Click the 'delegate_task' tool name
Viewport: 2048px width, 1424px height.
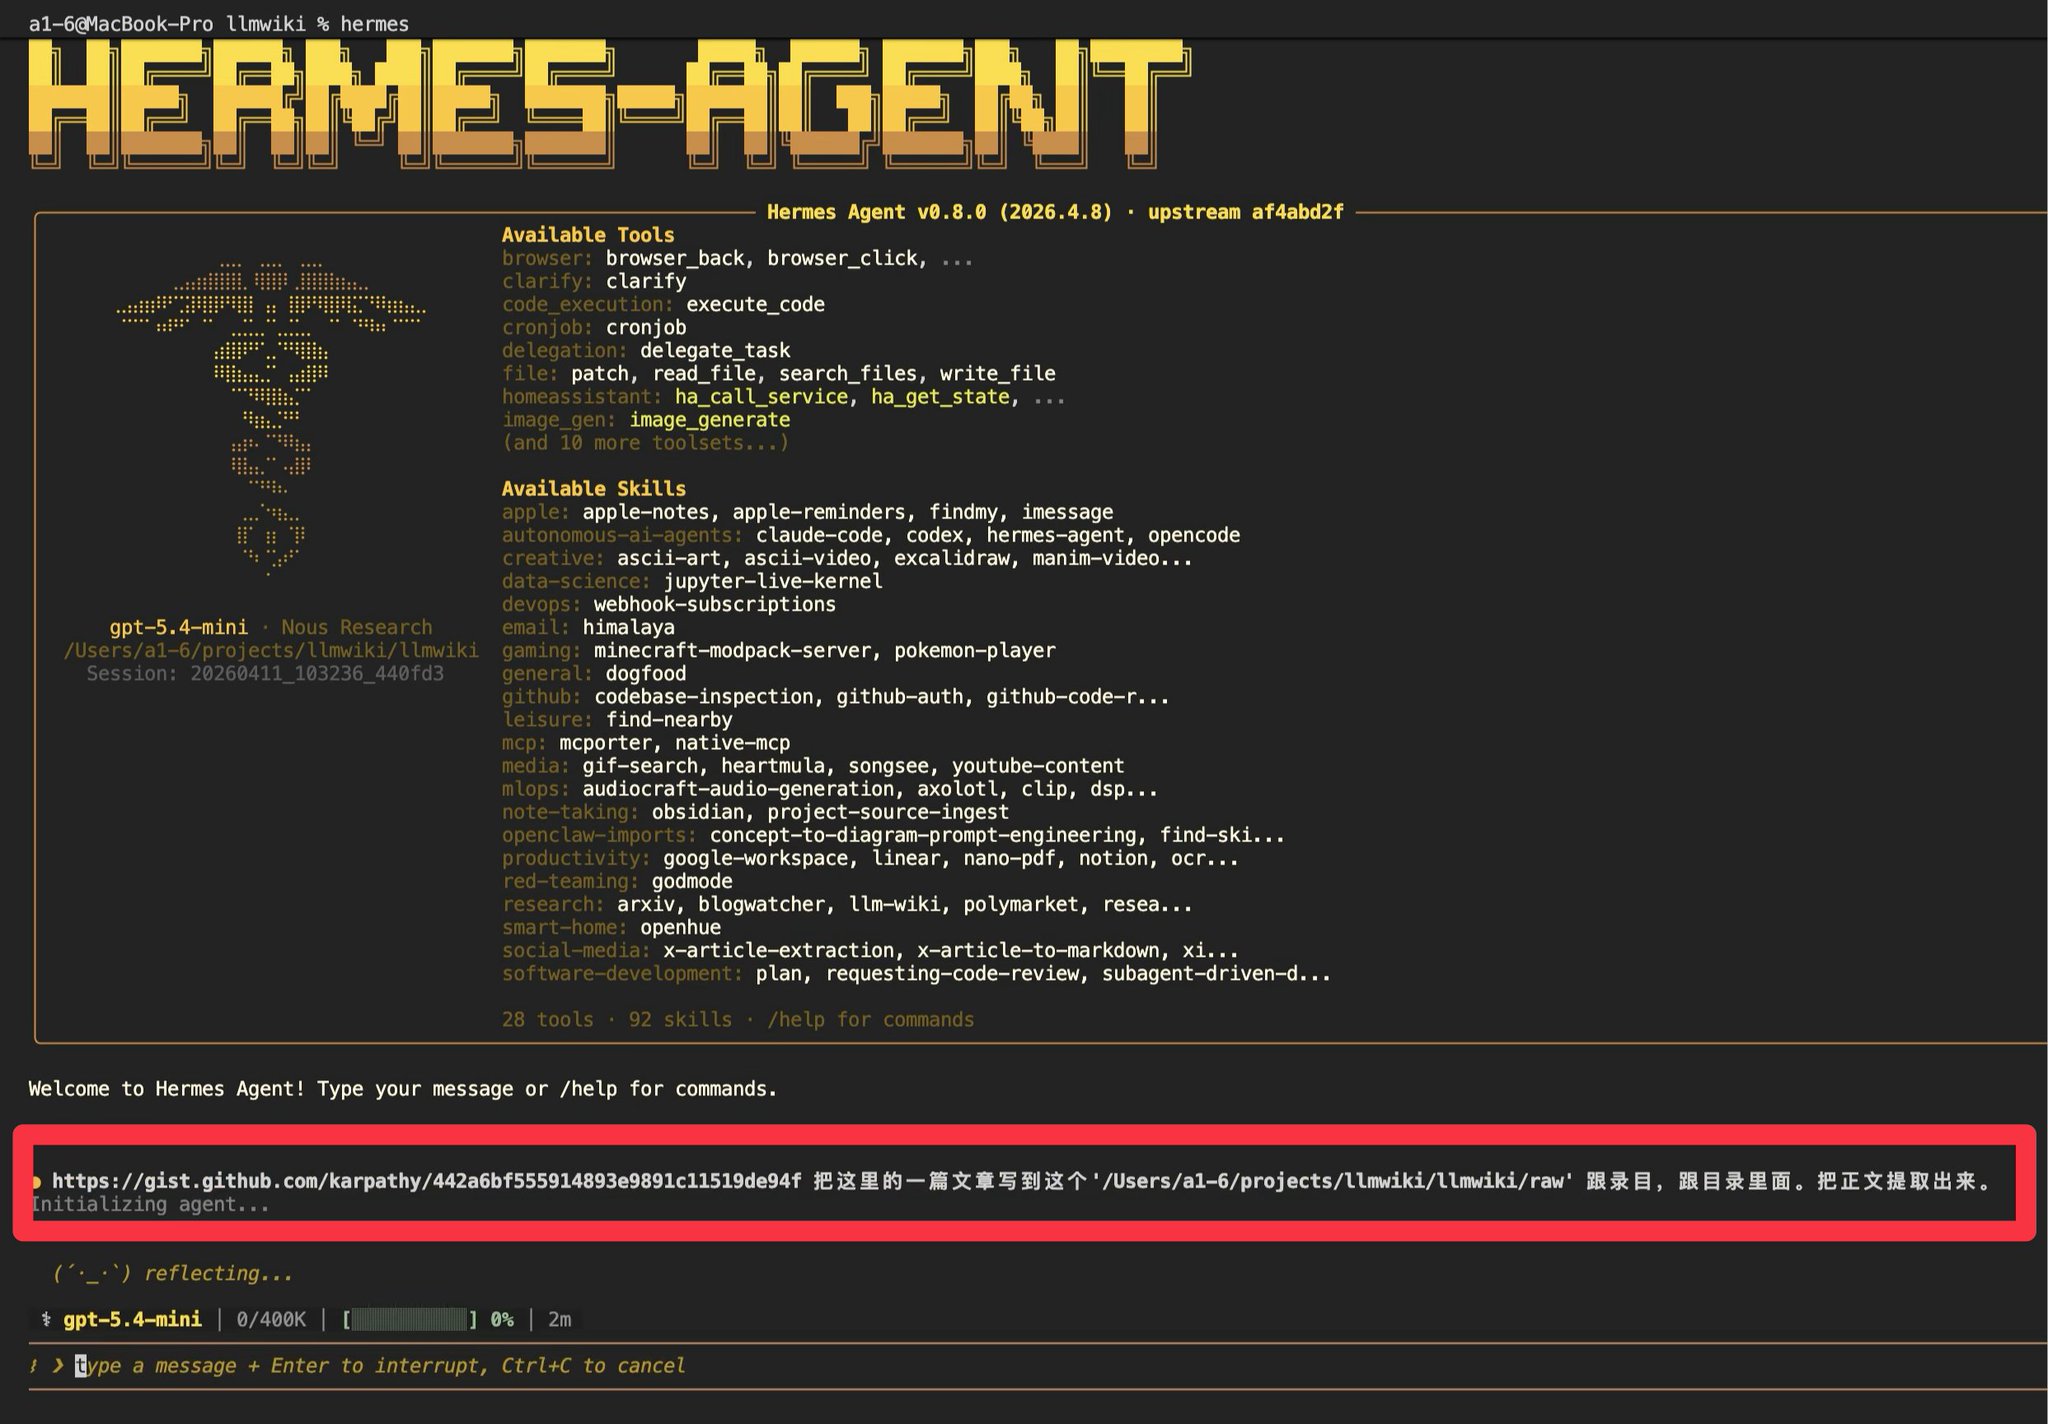tap(715, 351)
